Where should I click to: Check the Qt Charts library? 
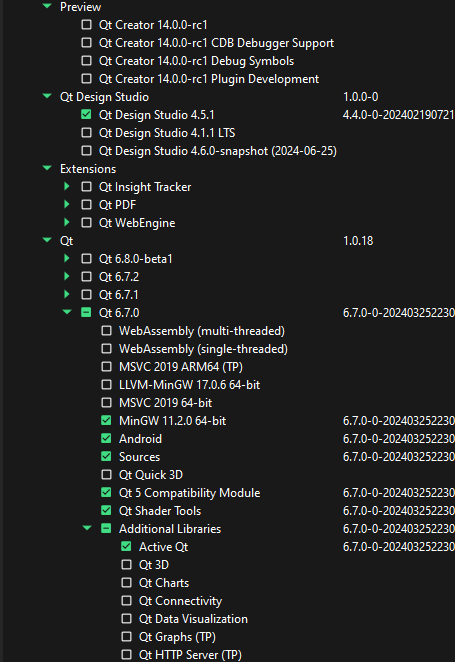126,583
